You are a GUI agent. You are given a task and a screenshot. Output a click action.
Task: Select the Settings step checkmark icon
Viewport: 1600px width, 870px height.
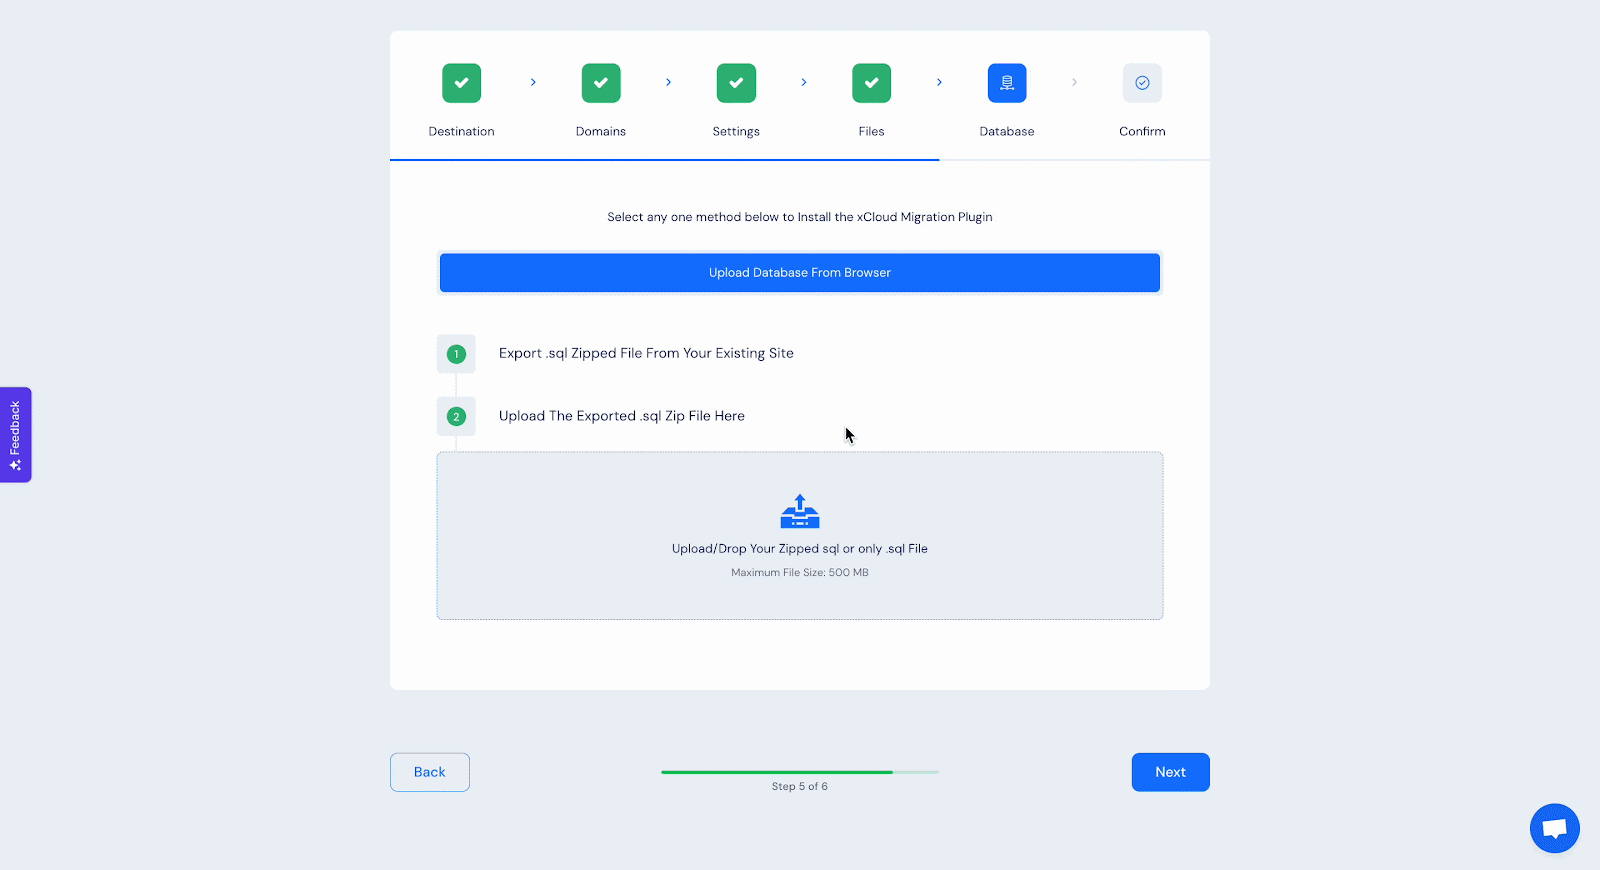[736, 83]
